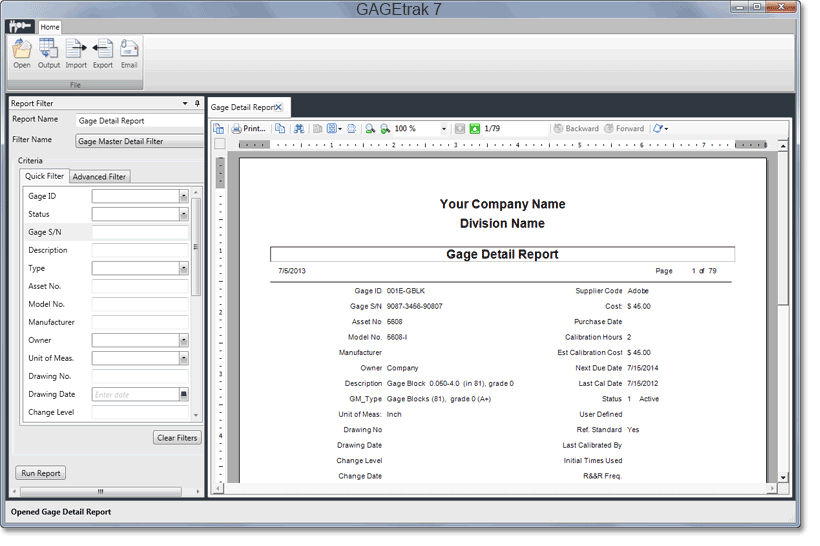Viewport: 820px width, 546px height.
Task: Open the Drawing Date calendar picker
Action: pyautogui.click(x=184, y=394)
